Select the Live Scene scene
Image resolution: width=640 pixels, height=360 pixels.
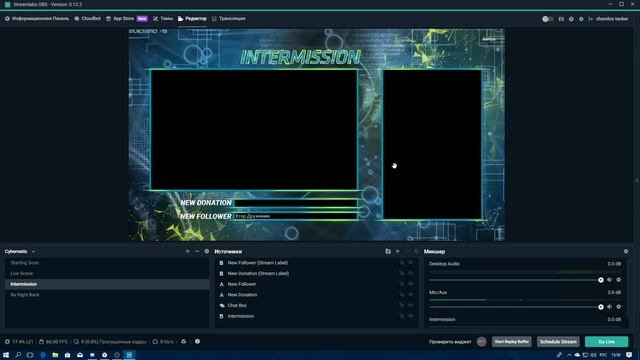click(x=107, y=273)
